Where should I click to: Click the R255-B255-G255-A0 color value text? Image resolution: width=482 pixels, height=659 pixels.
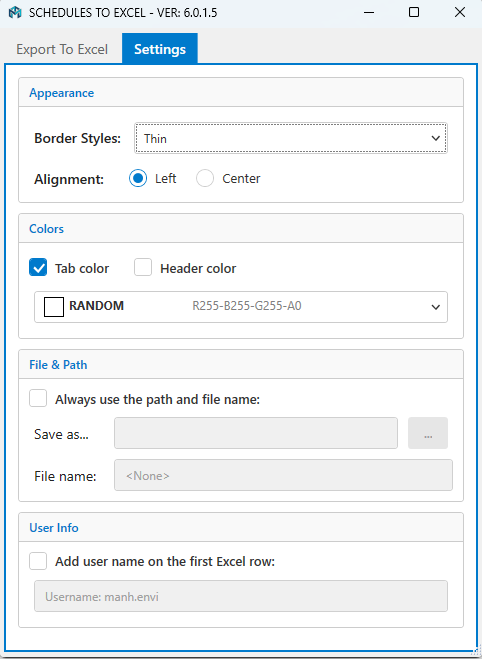tap(247, 306)
